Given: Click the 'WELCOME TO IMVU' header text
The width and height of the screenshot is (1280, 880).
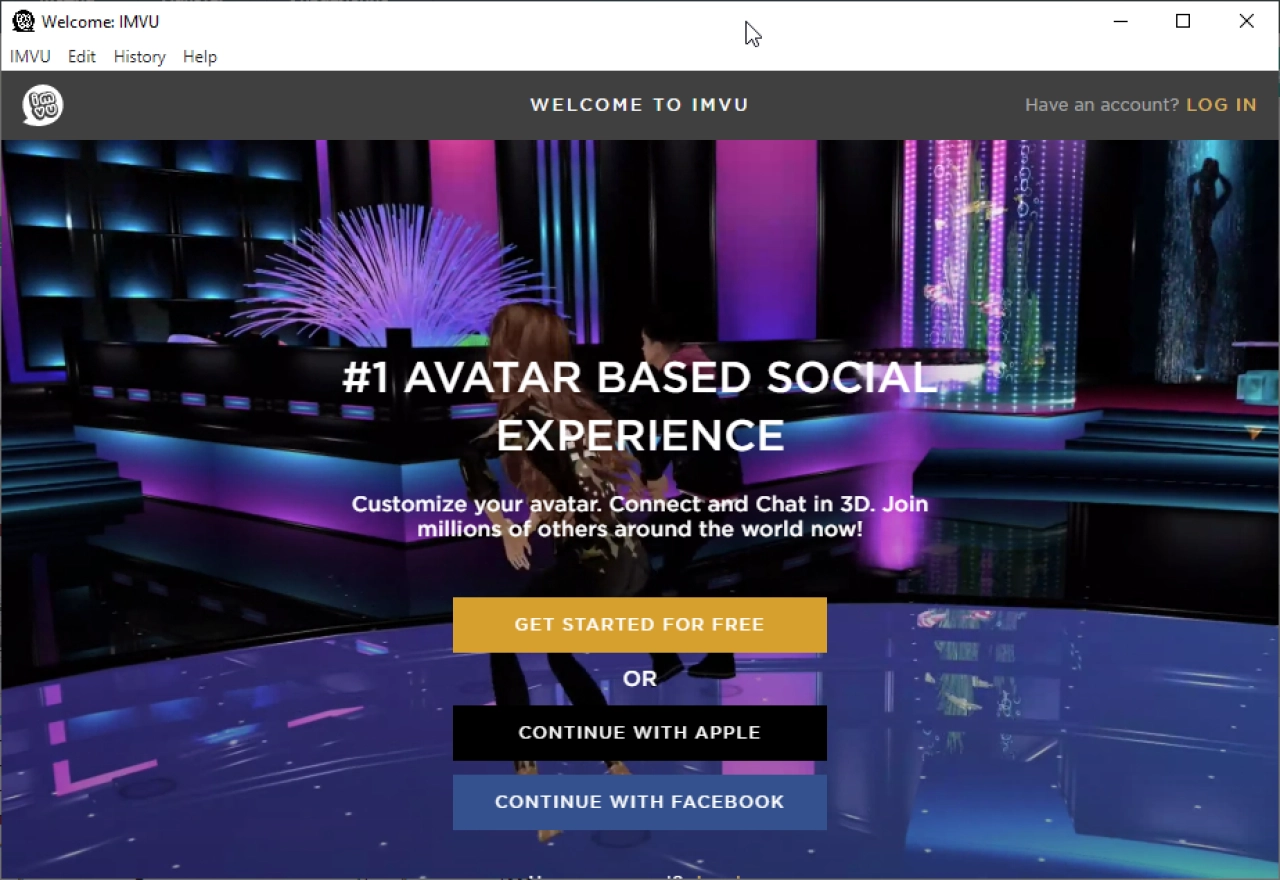Looking at the screenshot, I should (x=640, y=105).
